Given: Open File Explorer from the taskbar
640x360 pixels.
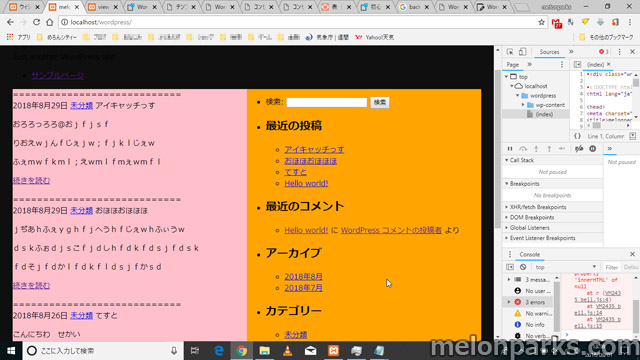Looking at the screenshot, I should pos(264,351).
